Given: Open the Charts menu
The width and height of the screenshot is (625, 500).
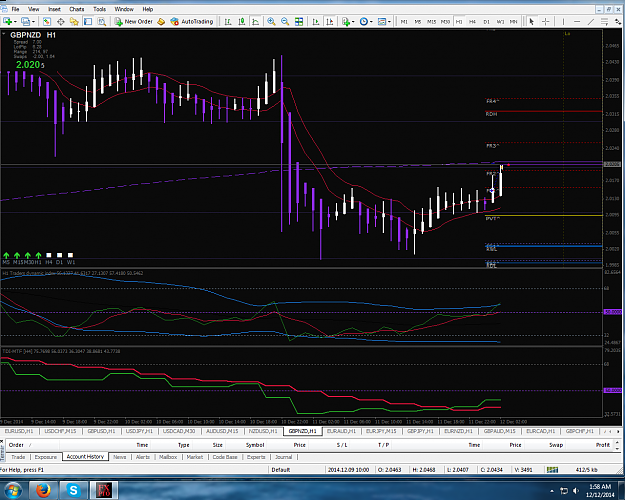Looking at the screenshot, I should click(77, 9).
